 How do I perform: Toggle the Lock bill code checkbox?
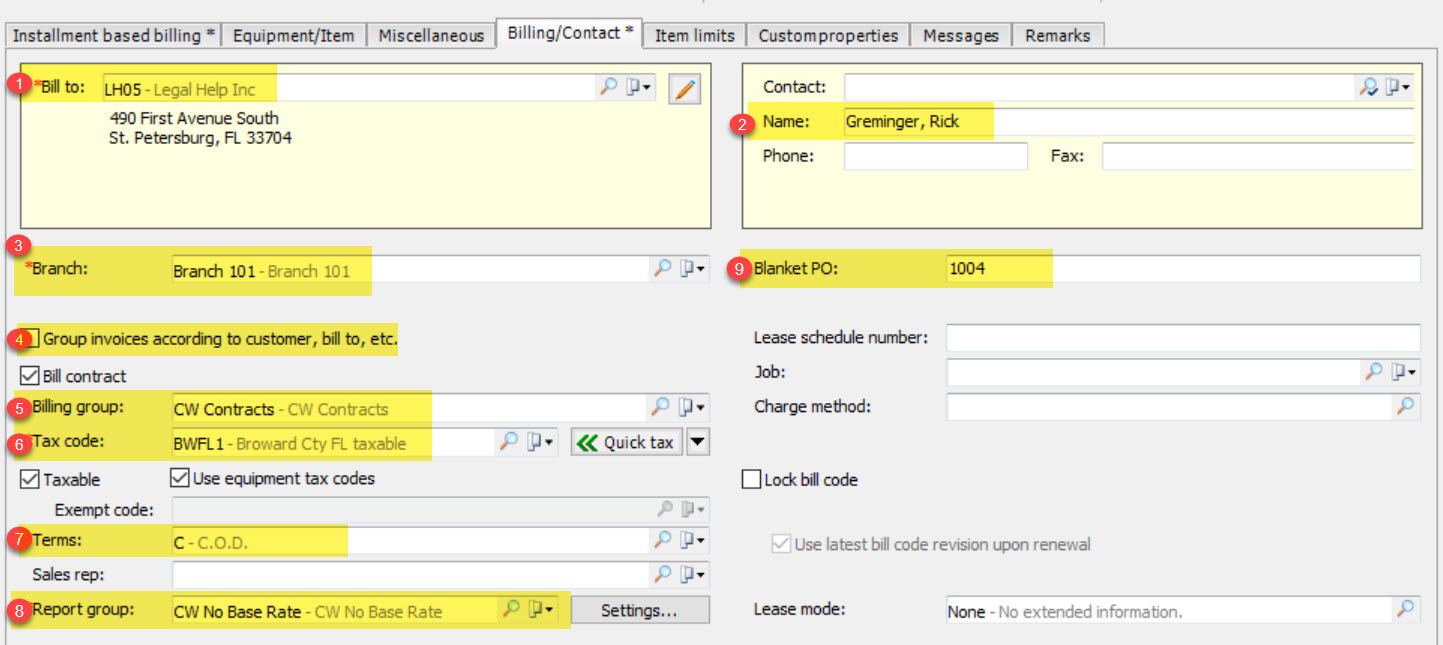click(x=751, y=480)
